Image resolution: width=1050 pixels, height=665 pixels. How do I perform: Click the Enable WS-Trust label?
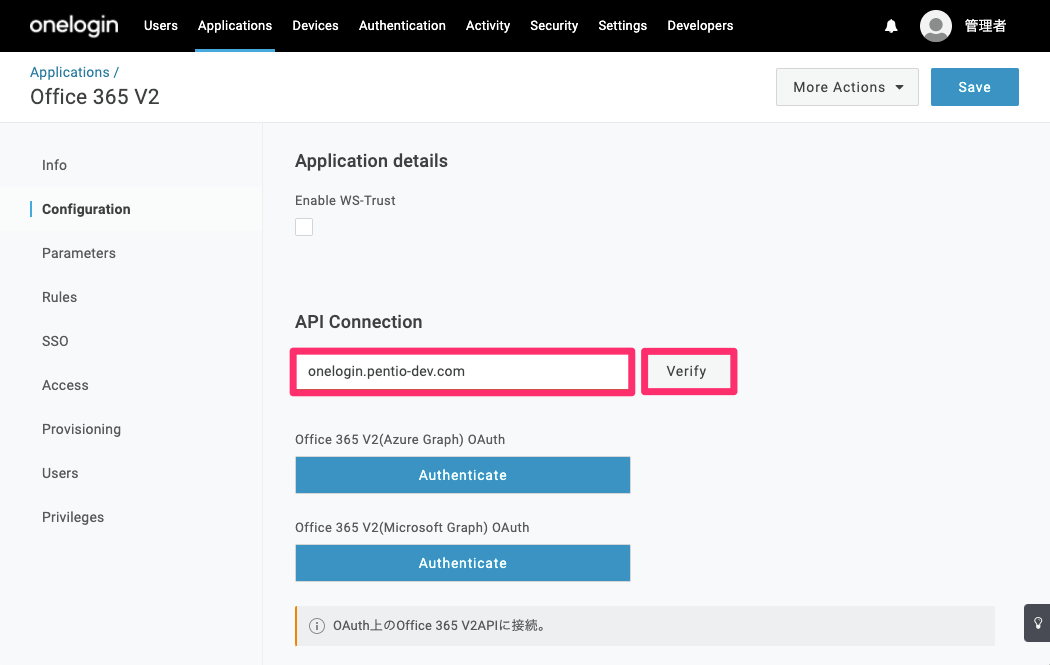pos(345,201)
